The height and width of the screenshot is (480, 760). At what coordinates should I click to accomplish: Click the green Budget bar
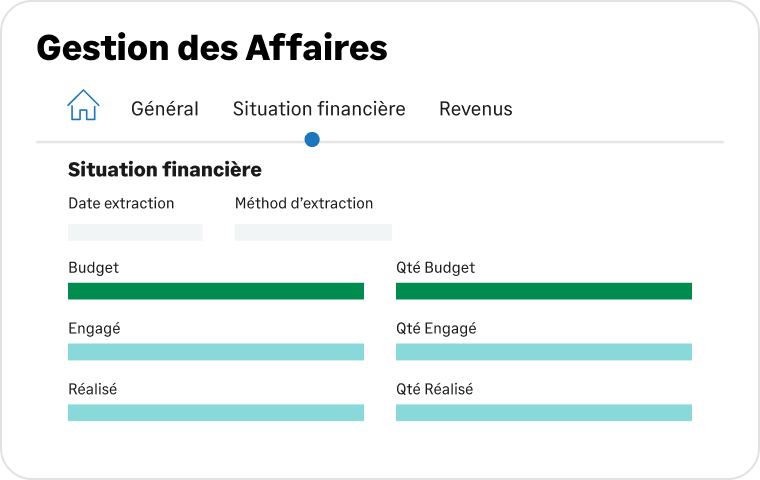[x=216, y=291]
